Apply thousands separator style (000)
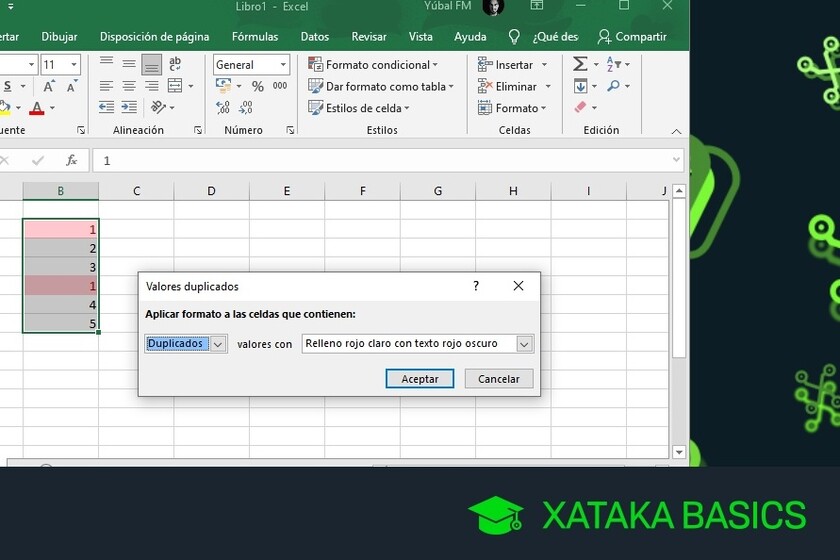This screenshot has height=560, width=840. tap(280, 86)
